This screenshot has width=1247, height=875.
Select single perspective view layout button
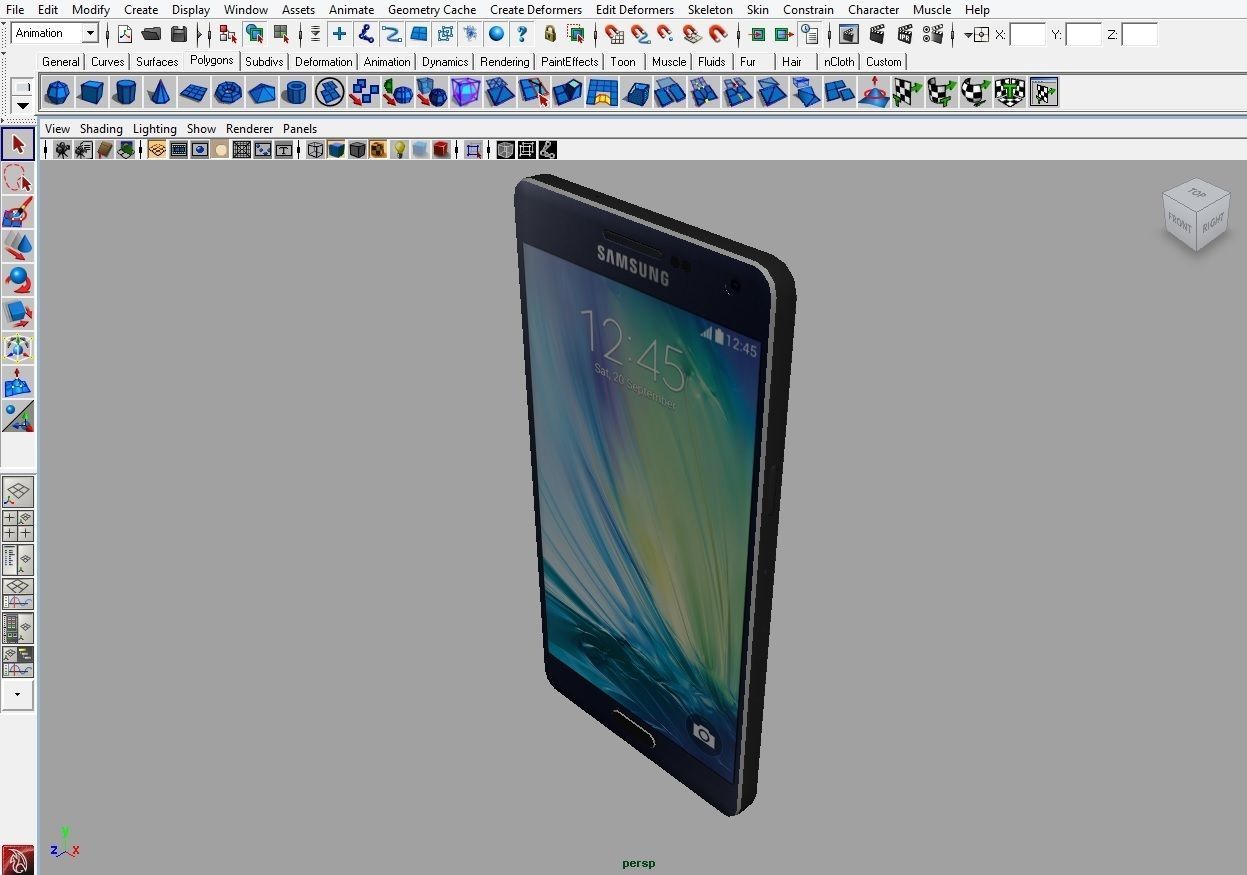pos(17,491)
